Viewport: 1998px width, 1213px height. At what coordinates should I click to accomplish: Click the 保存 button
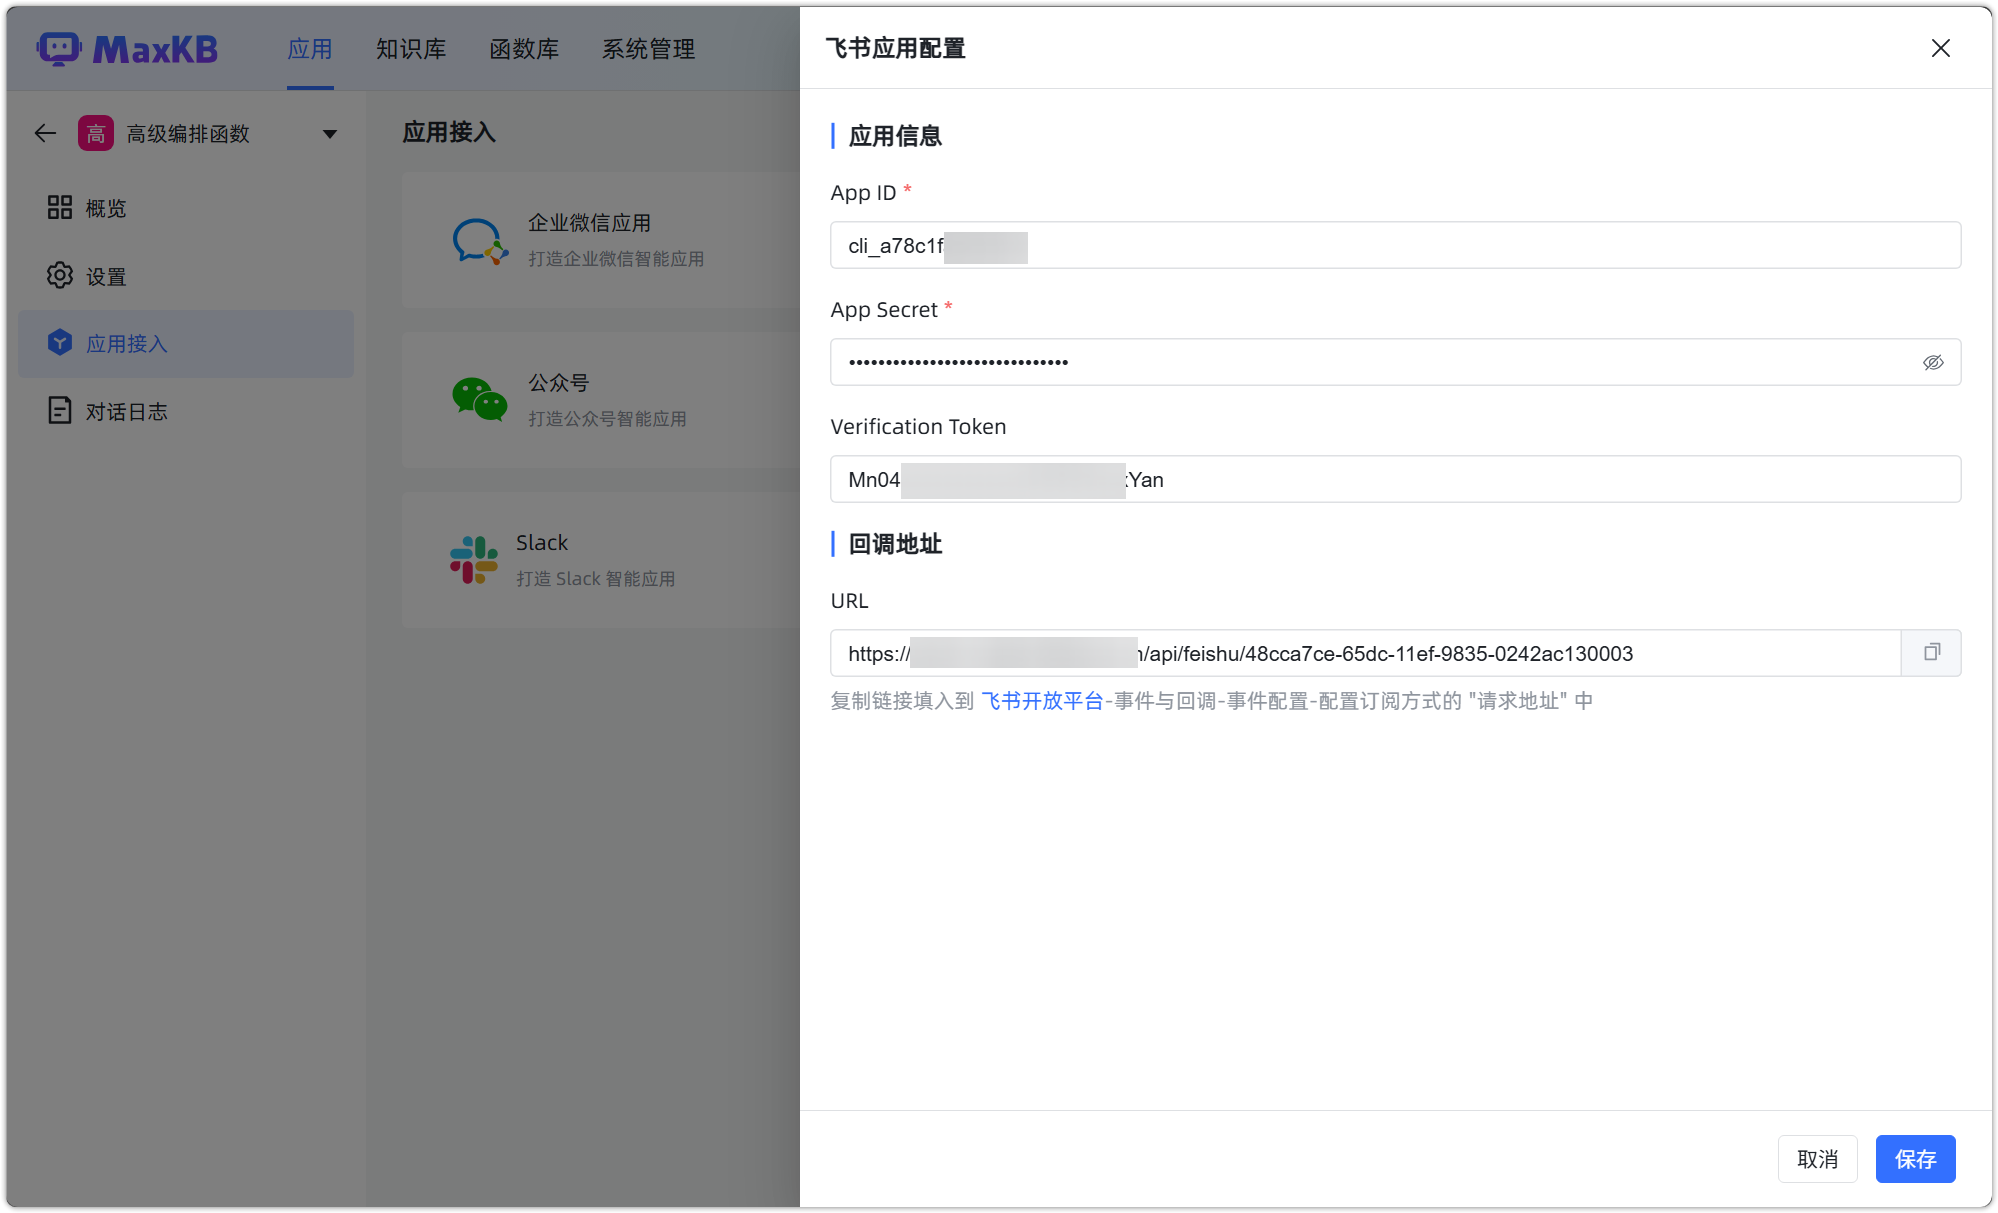1914,1159
